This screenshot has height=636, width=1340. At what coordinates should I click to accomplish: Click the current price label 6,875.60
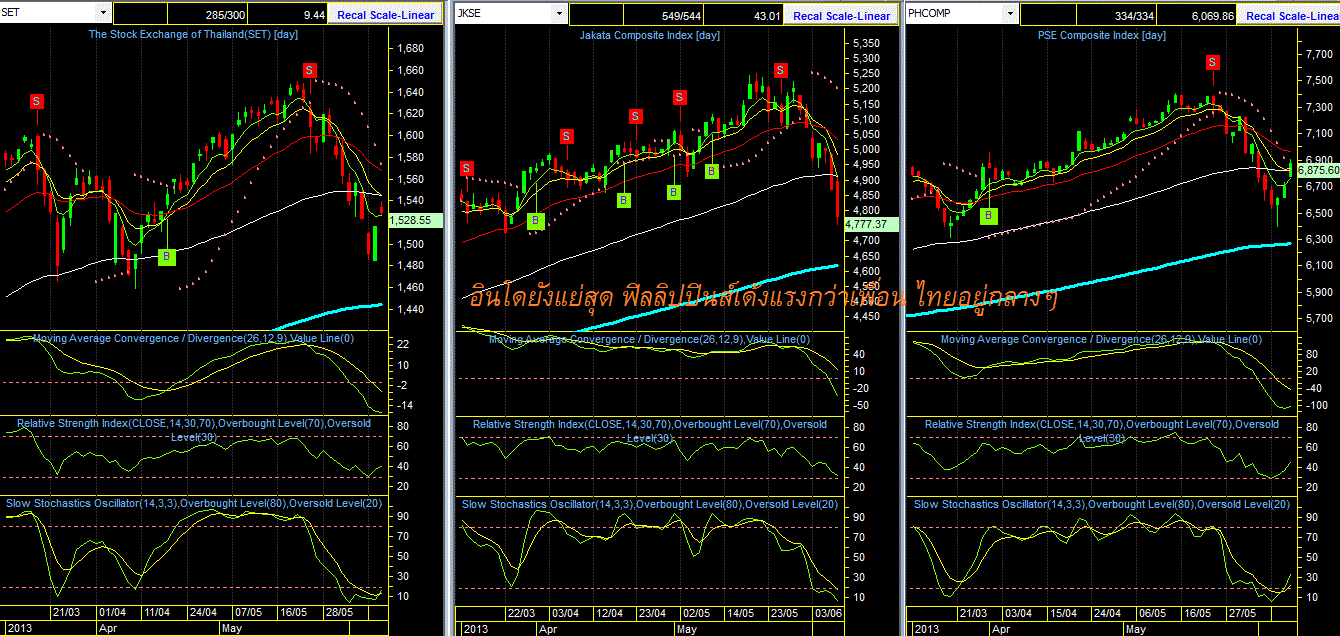1317,171
